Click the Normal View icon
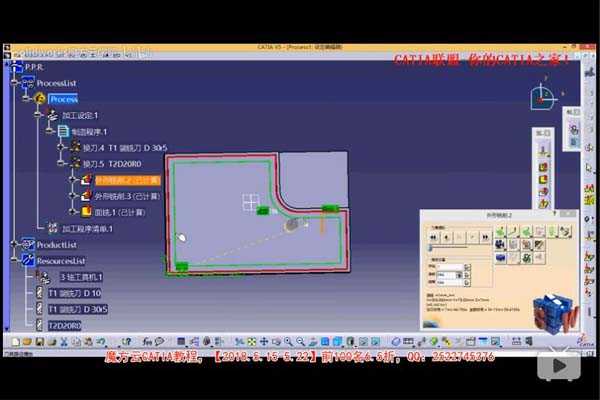 (x=313, y=341)
